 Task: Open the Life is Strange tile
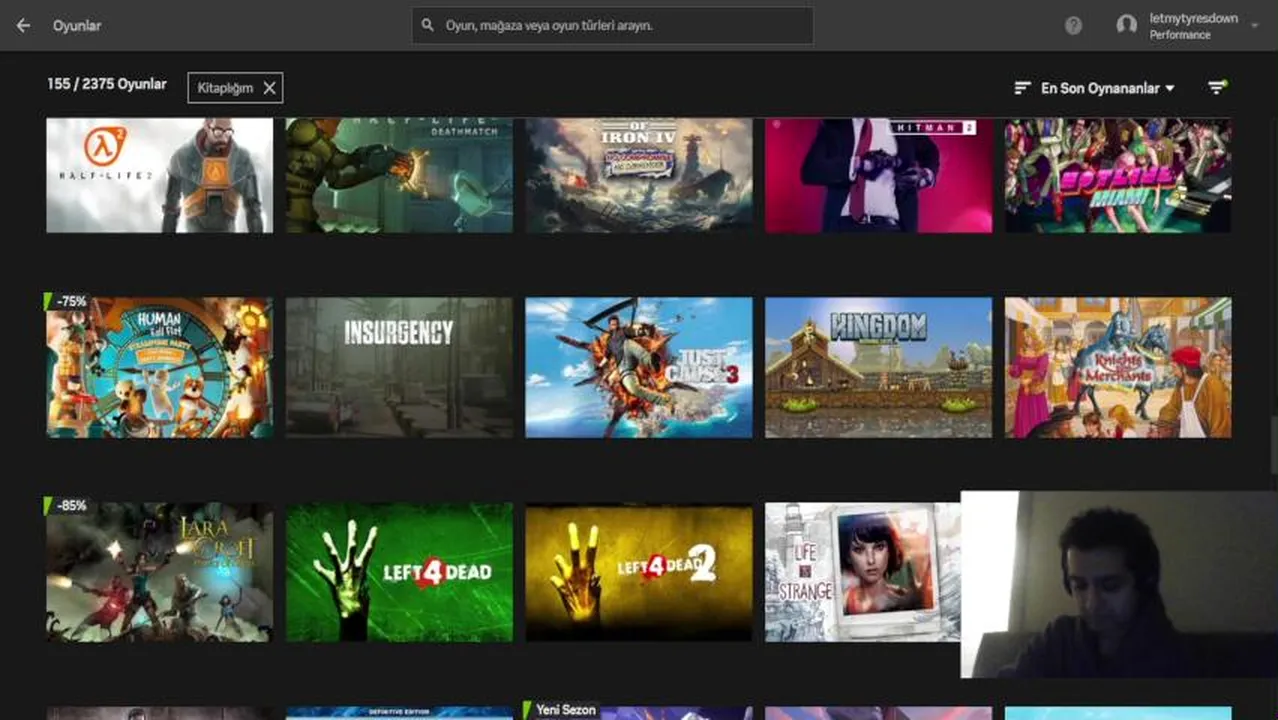click(863, 572)
